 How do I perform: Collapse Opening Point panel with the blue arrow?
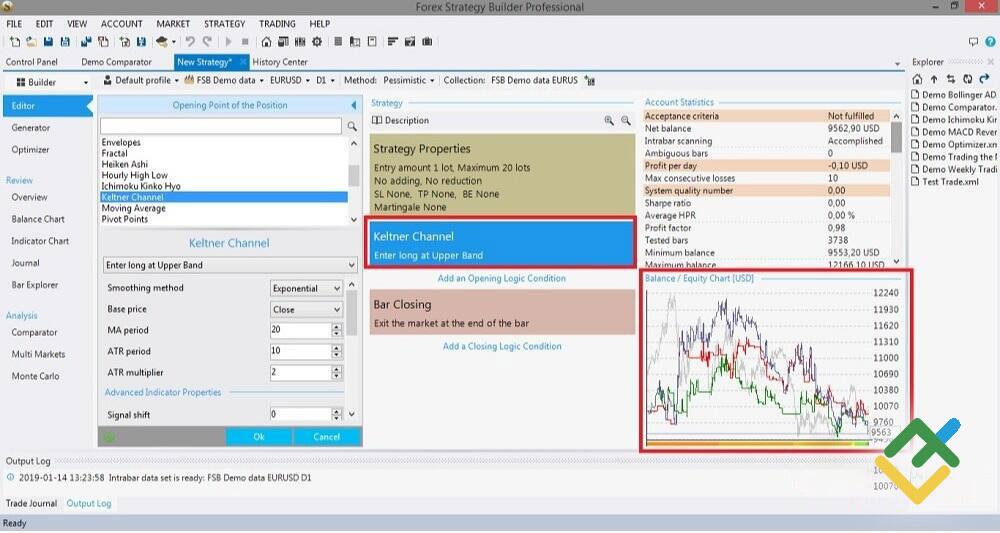coord(353,105)
